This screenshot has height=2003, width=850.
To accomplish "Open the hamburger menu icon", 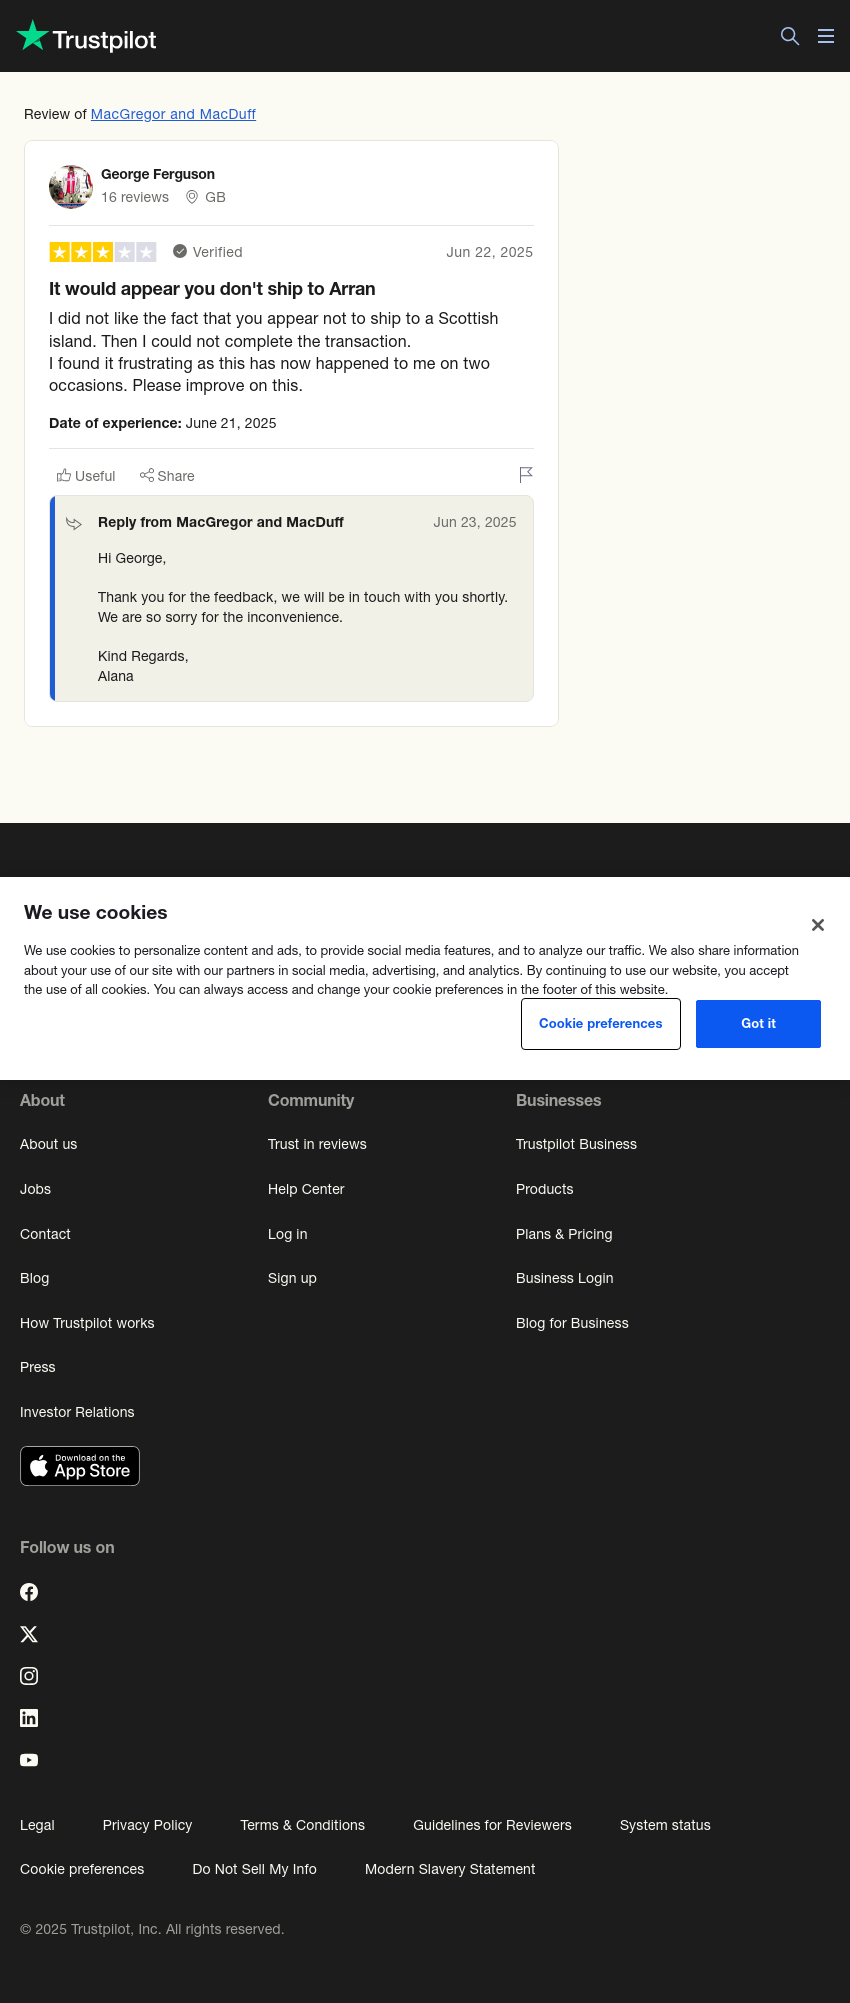I will click(826, 36).
